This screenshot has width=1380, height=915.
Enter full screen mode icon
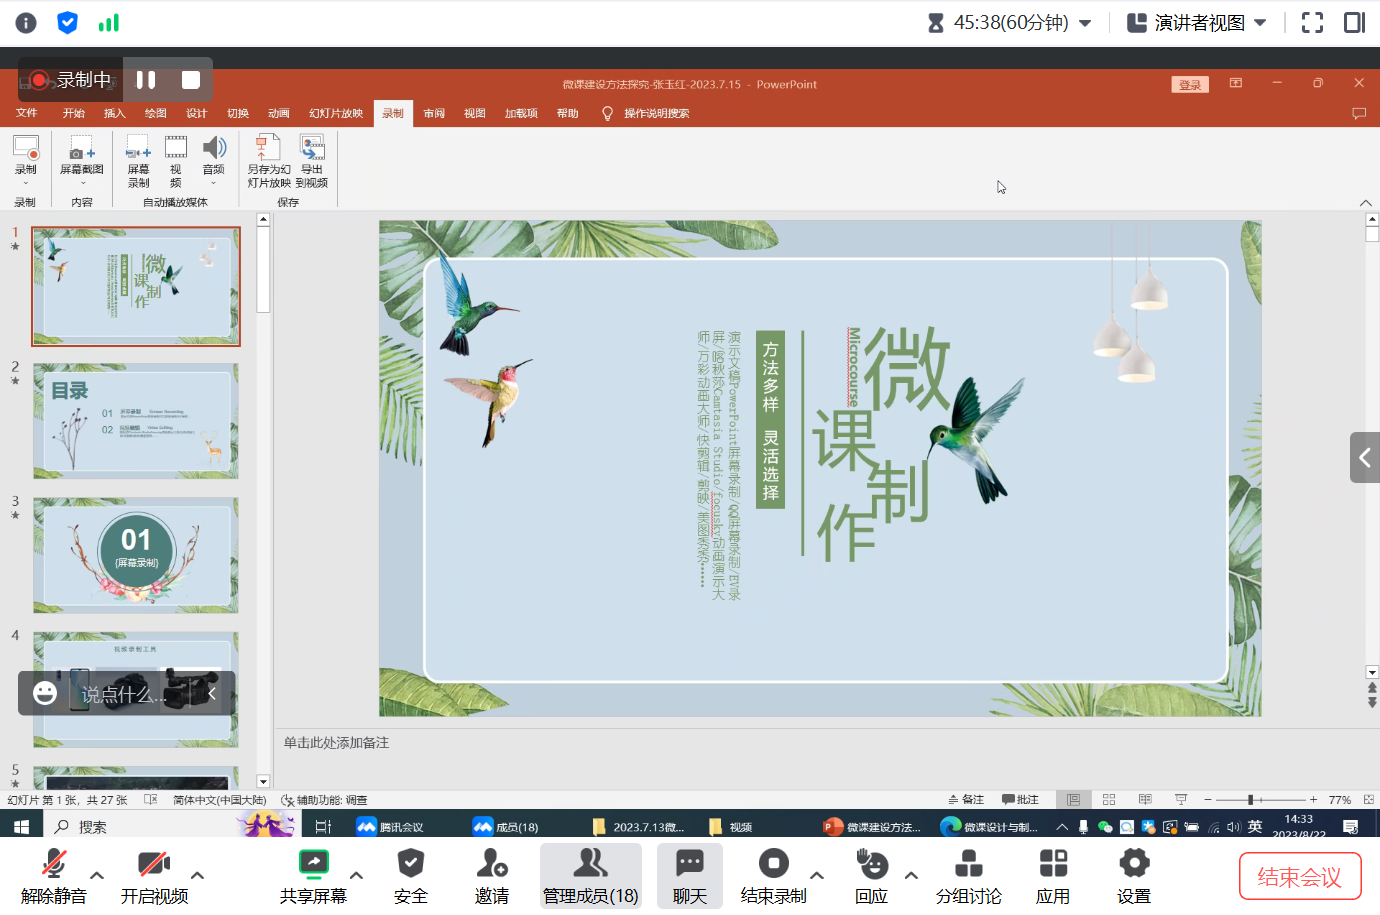click(1312, 23)
